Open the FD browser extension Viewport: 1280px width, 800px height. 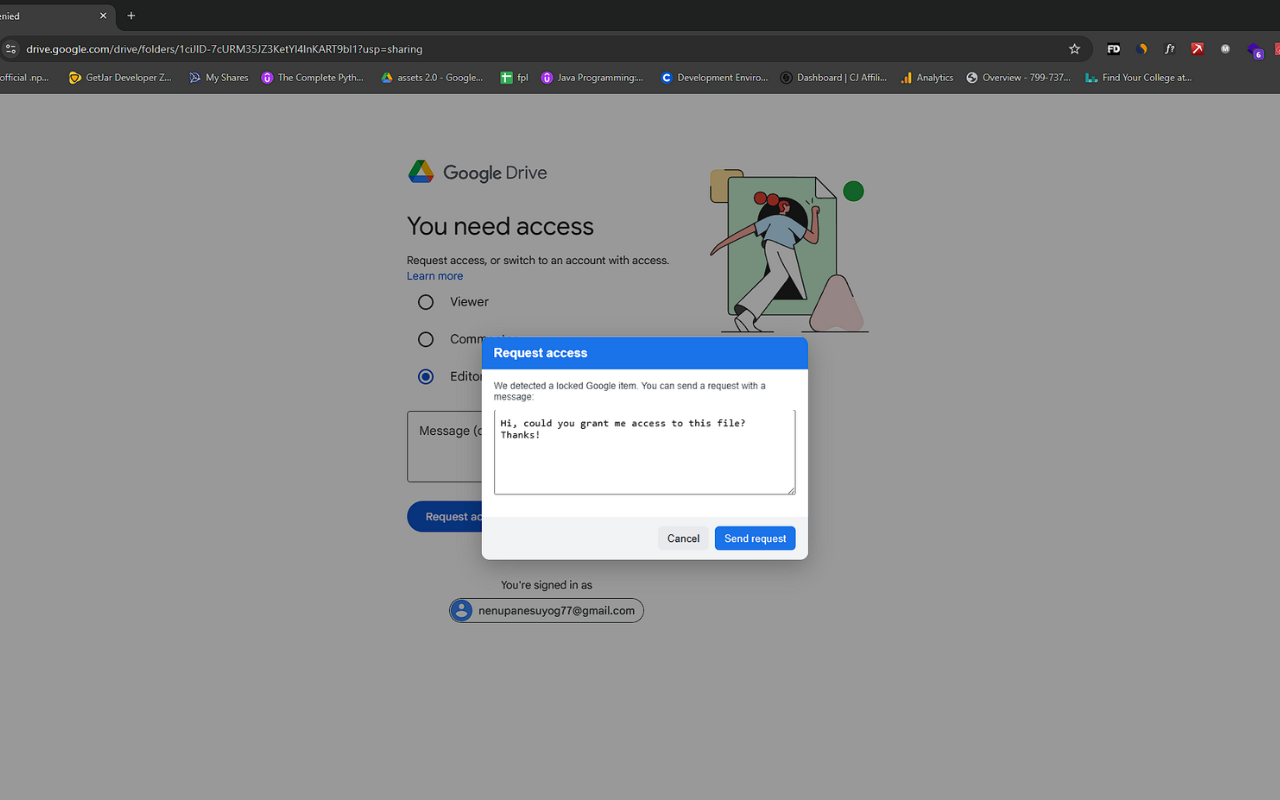(1113, 49)
